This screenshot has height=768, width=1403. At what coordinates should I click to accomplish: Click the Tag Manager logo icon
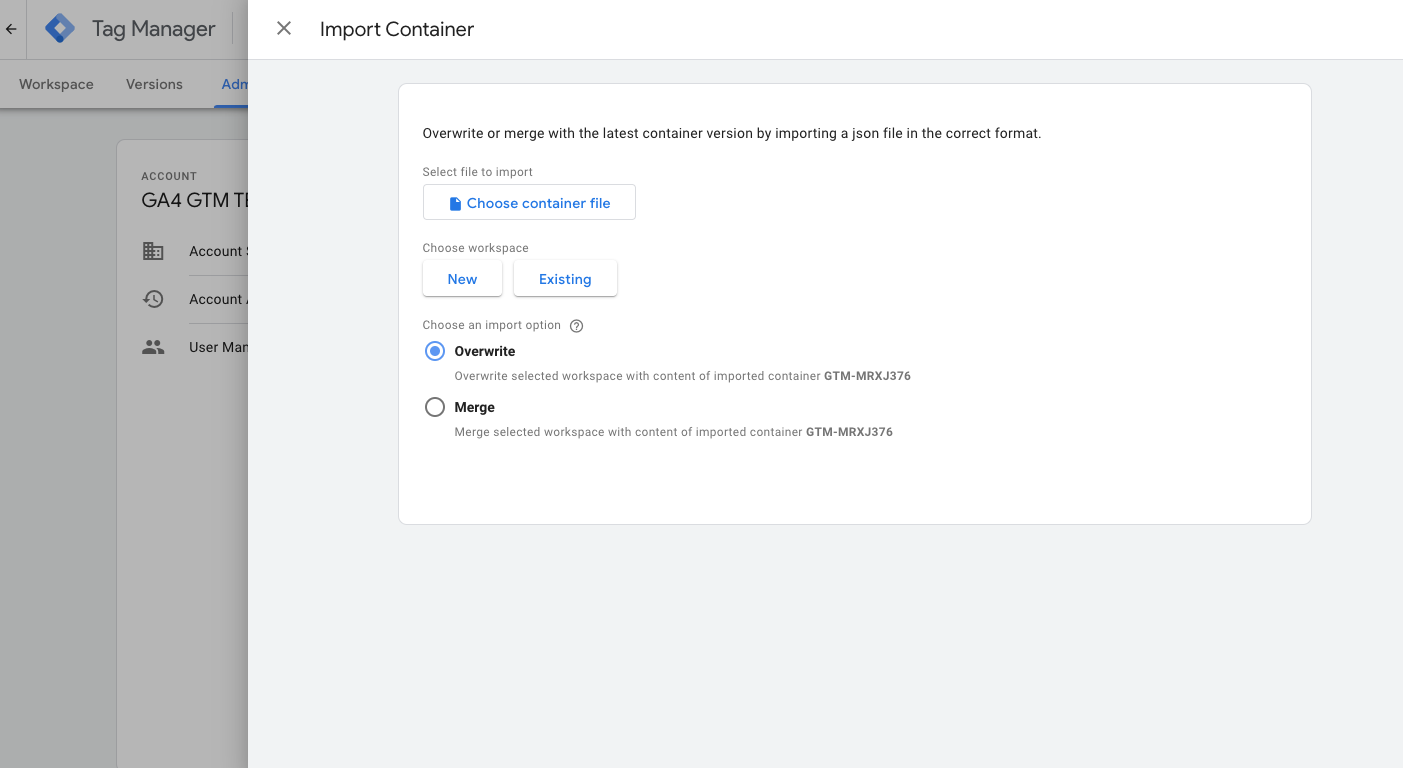(x=60, y=29)
